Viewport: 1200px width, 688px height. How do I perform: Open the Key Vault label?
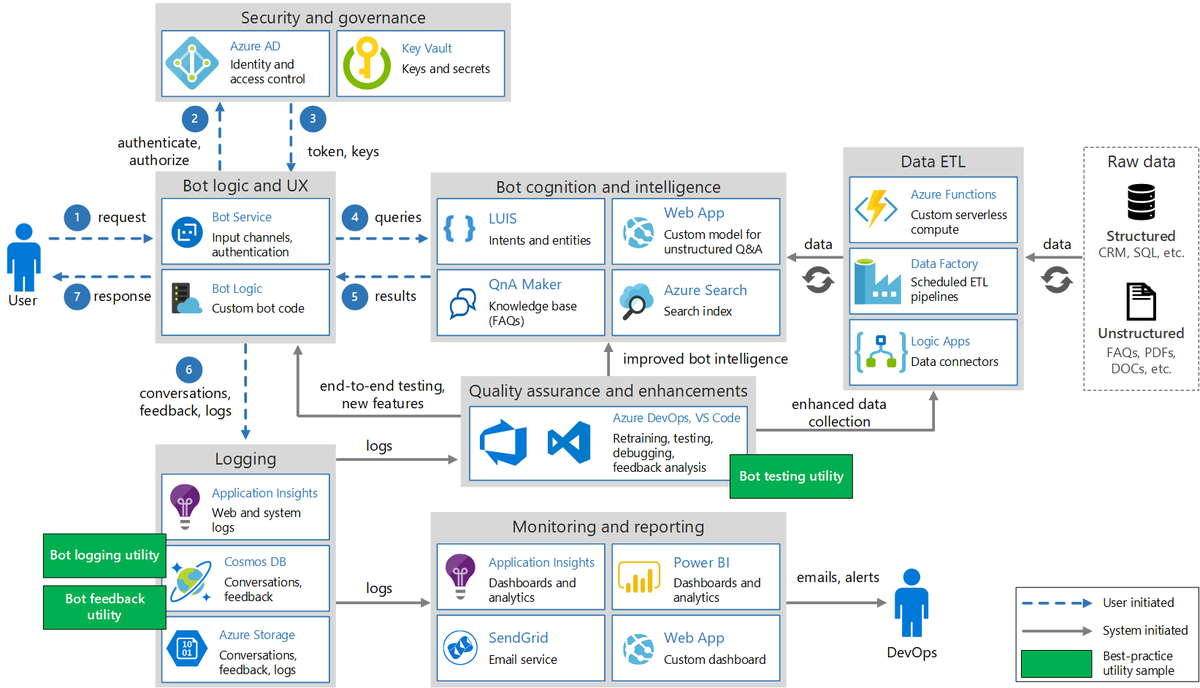click(x=427, y=48)
